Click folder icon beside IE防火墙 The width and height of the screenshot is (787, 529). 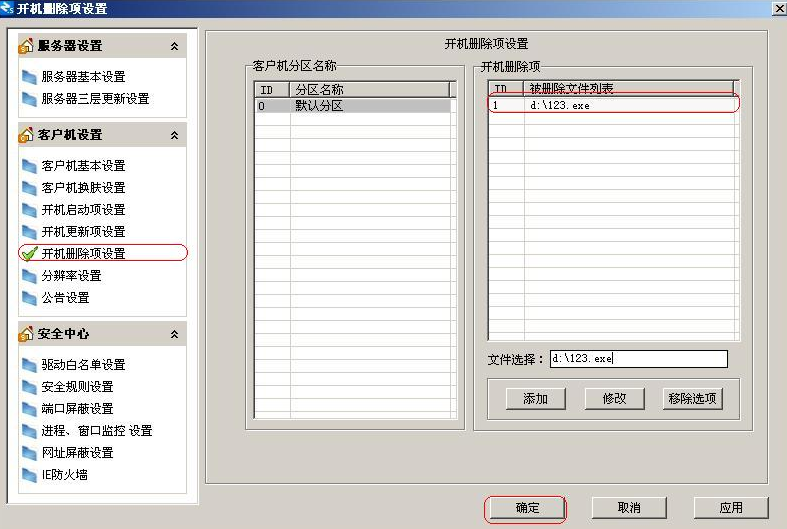coord(29,475)
